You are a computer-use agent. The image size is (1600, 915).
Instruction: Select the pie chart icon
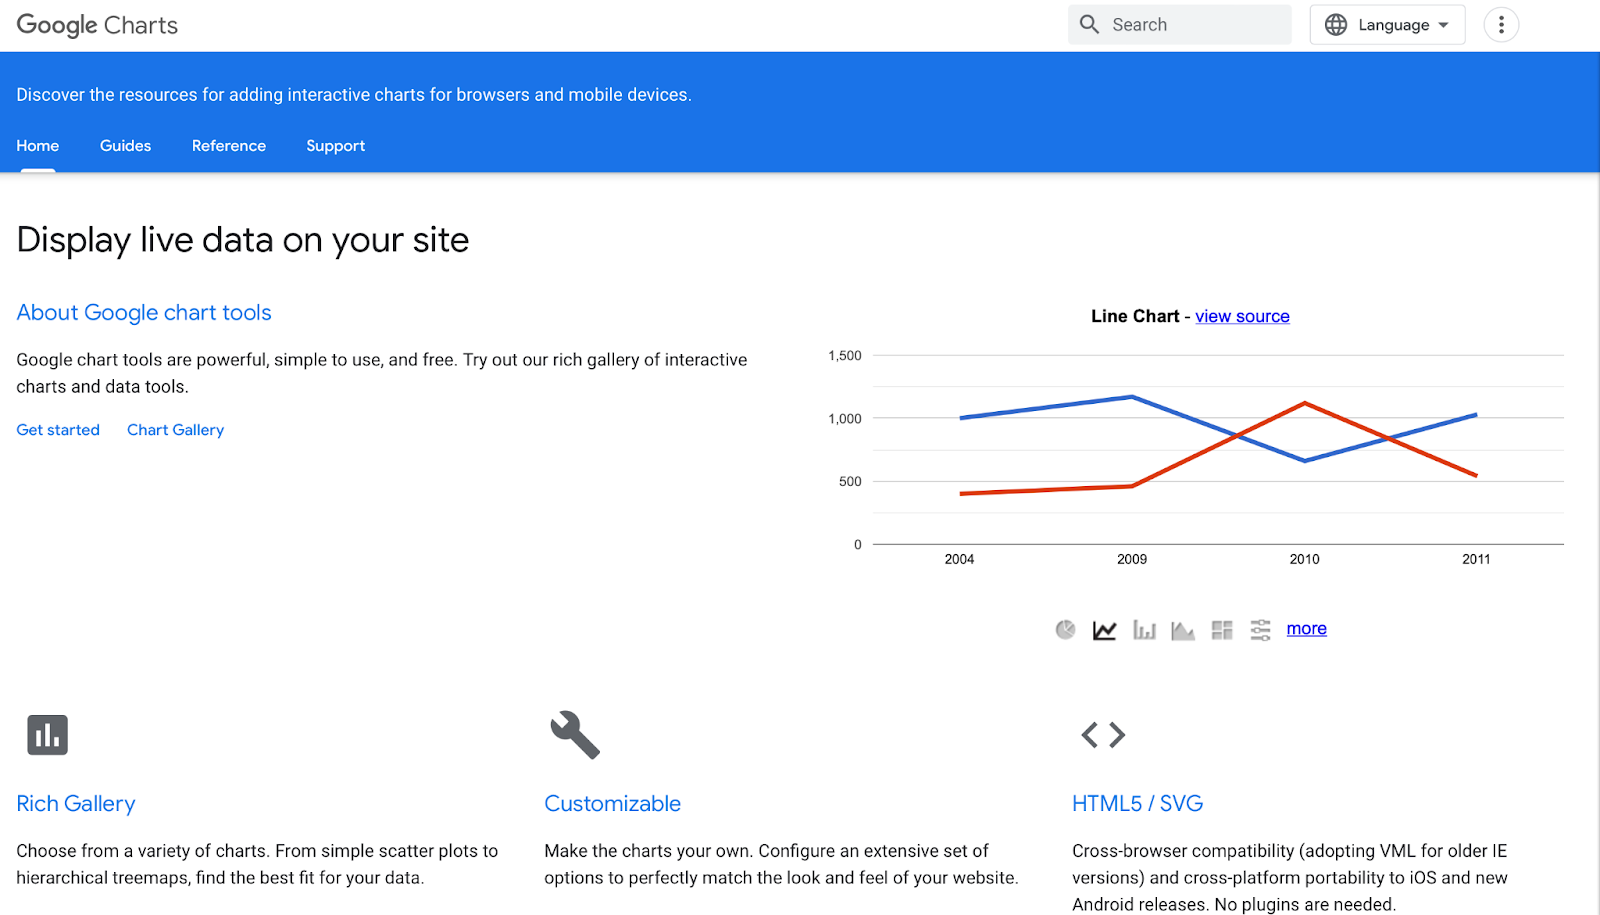pyautogui.click(x=1065, y=629)
